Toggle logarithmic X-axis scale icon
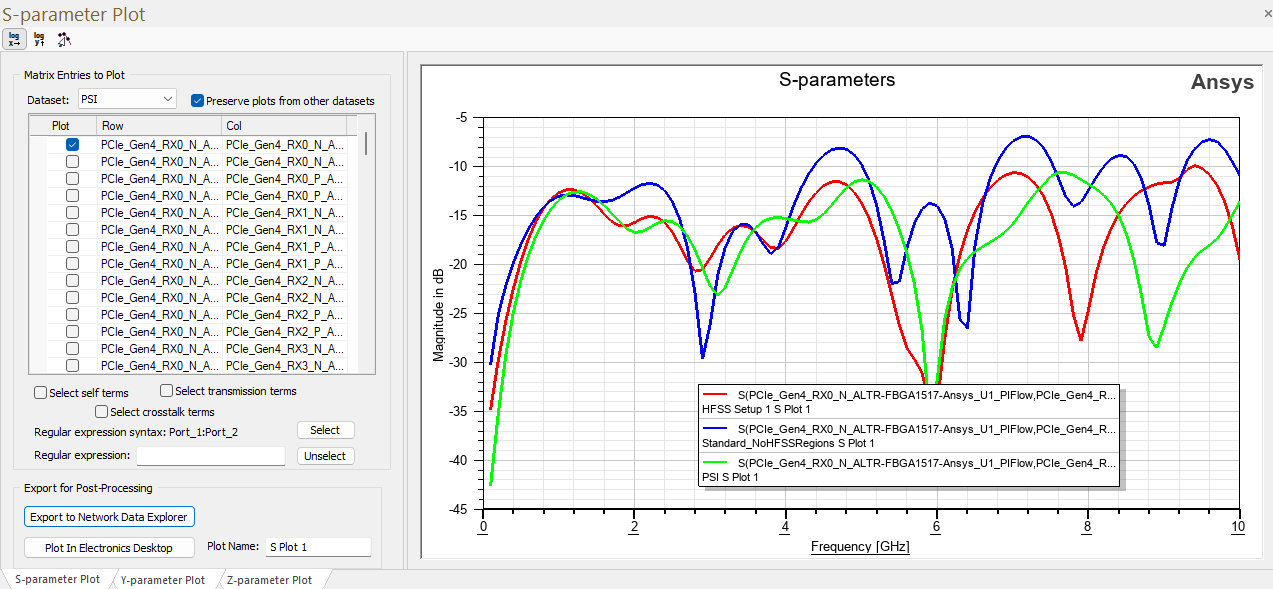 coord(15,40)
